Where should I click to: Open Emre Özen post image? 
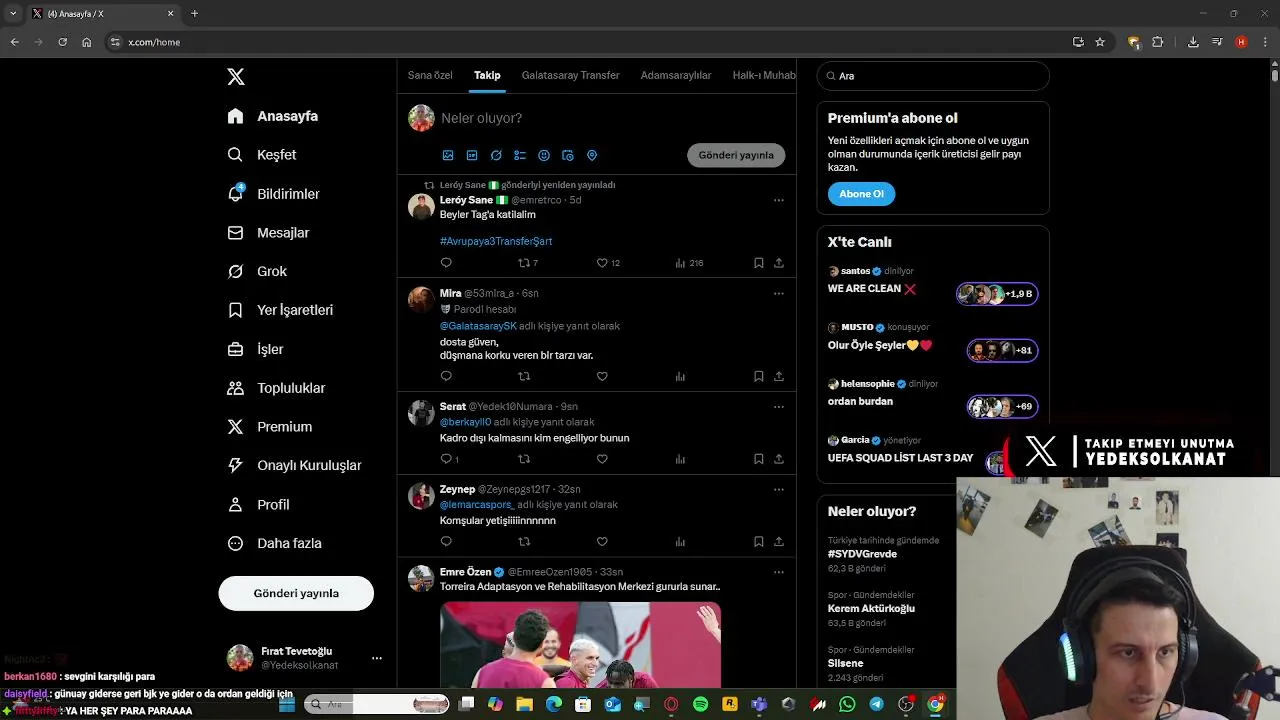pyautogui.click(x=580, y=645)
